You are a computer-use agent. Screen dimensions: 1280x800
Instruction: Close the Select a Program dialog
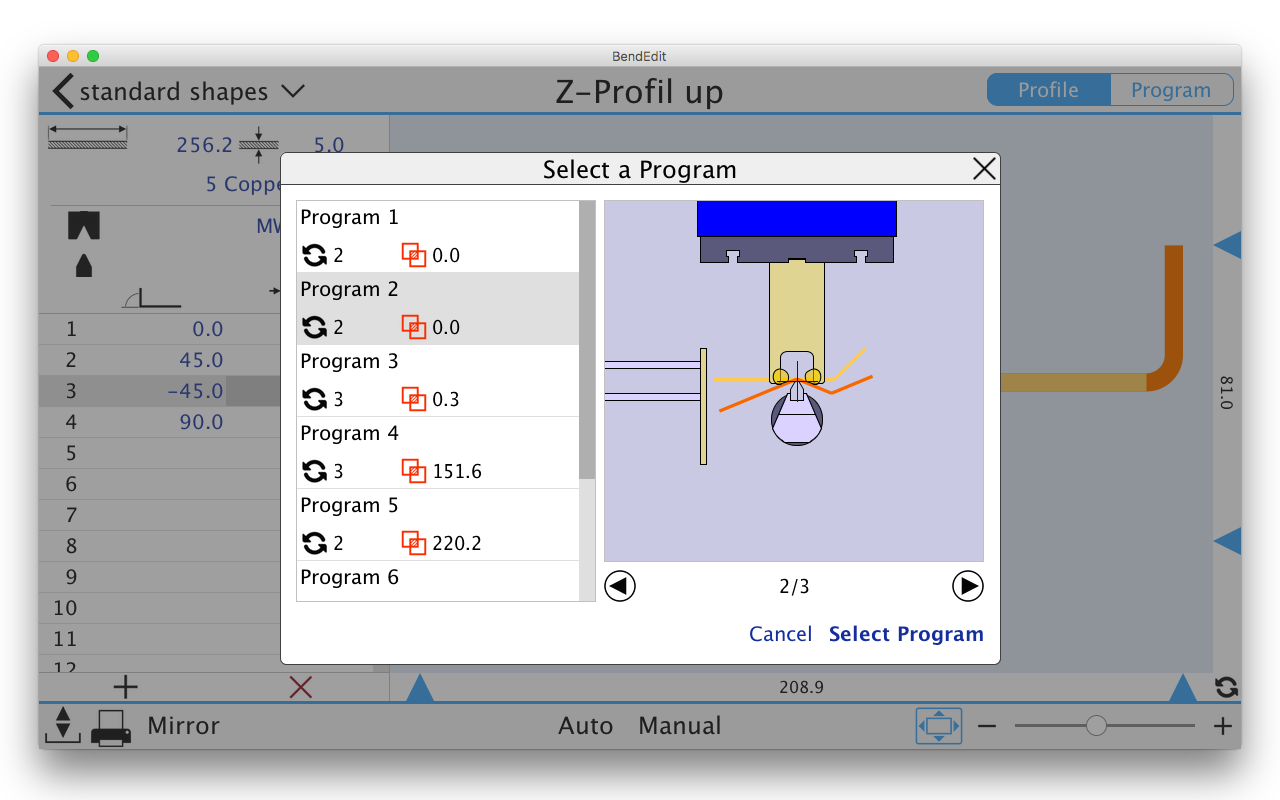click(984, 169)
